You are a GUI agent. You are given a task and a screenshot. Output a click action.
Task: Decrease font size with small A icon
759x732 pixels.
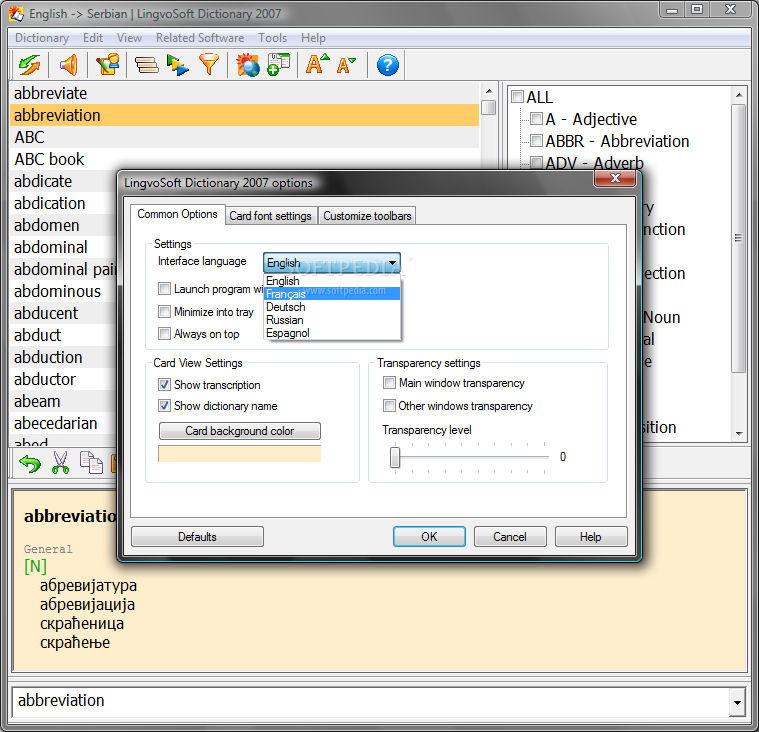346,65
